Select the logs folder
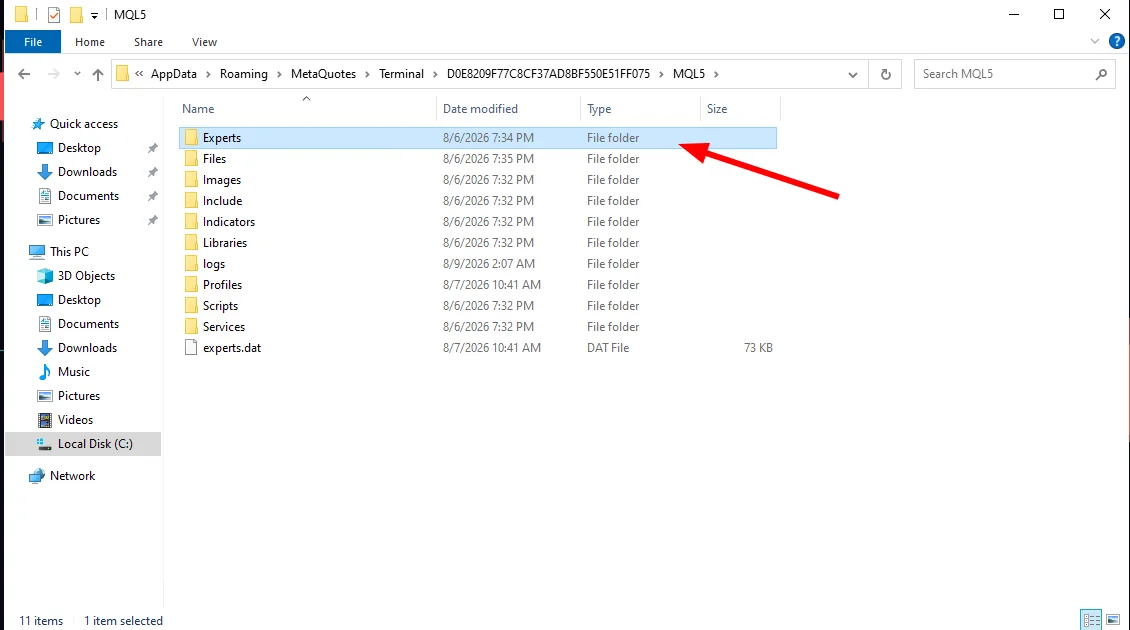The image size is (1130, 630). 478,264
